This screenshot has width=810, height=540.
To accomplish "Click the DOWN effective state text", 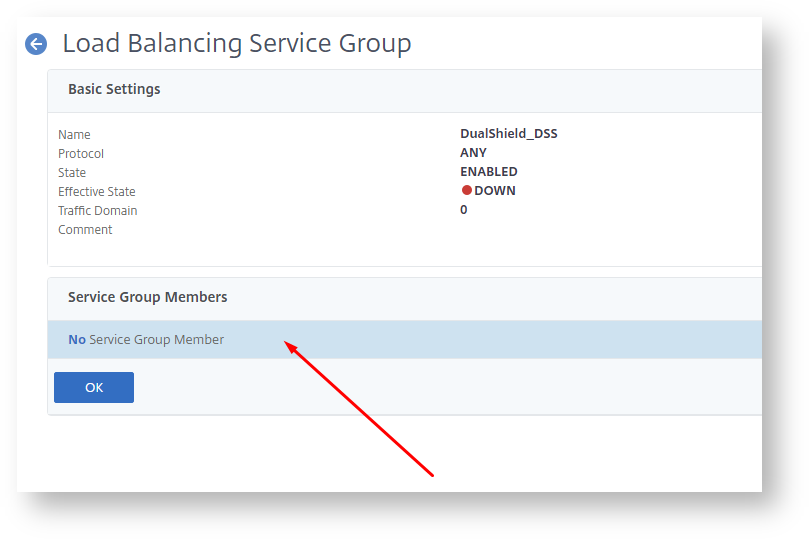I will [495, 191].
